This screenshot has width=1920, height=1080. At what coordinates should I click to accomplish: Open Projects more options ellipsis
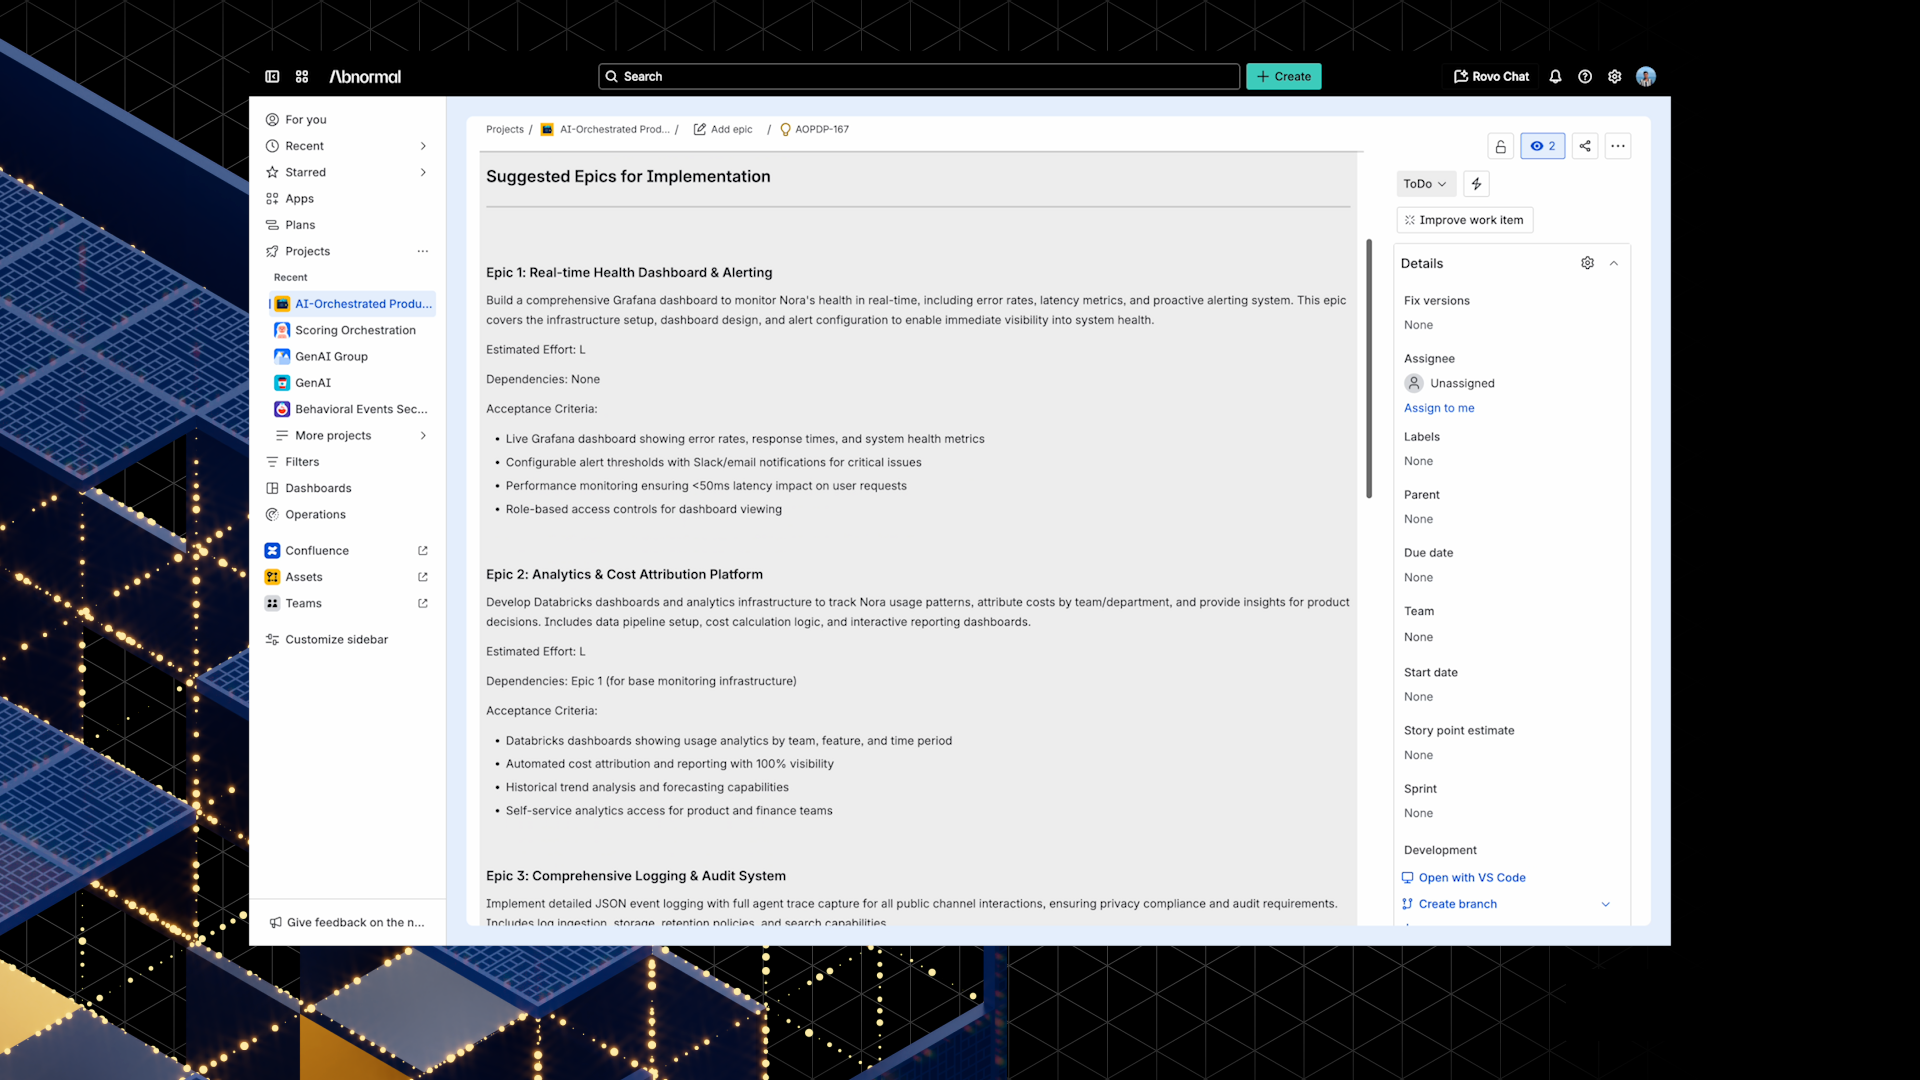423,251
